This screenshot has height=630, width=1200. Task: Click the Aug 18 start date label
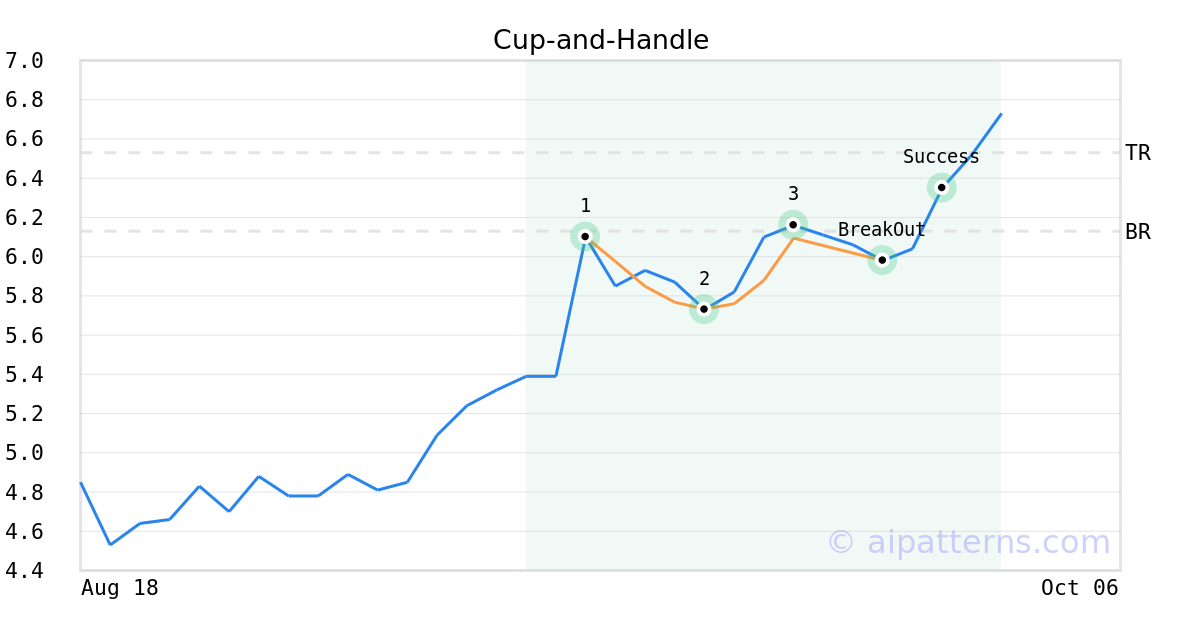click(x=119, y=588)
